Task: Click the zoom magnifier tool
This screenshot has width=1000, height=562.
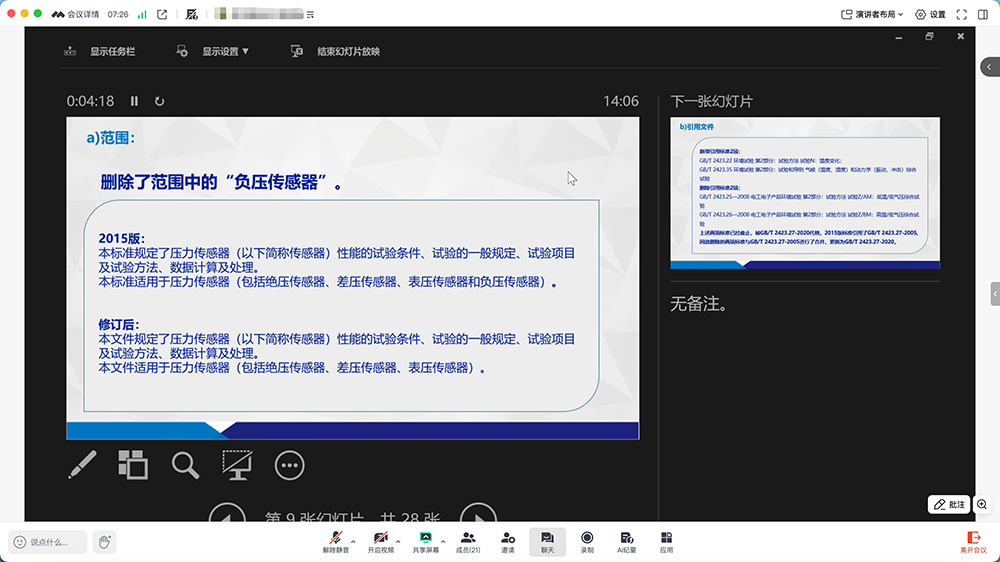Action: [185, 464]
